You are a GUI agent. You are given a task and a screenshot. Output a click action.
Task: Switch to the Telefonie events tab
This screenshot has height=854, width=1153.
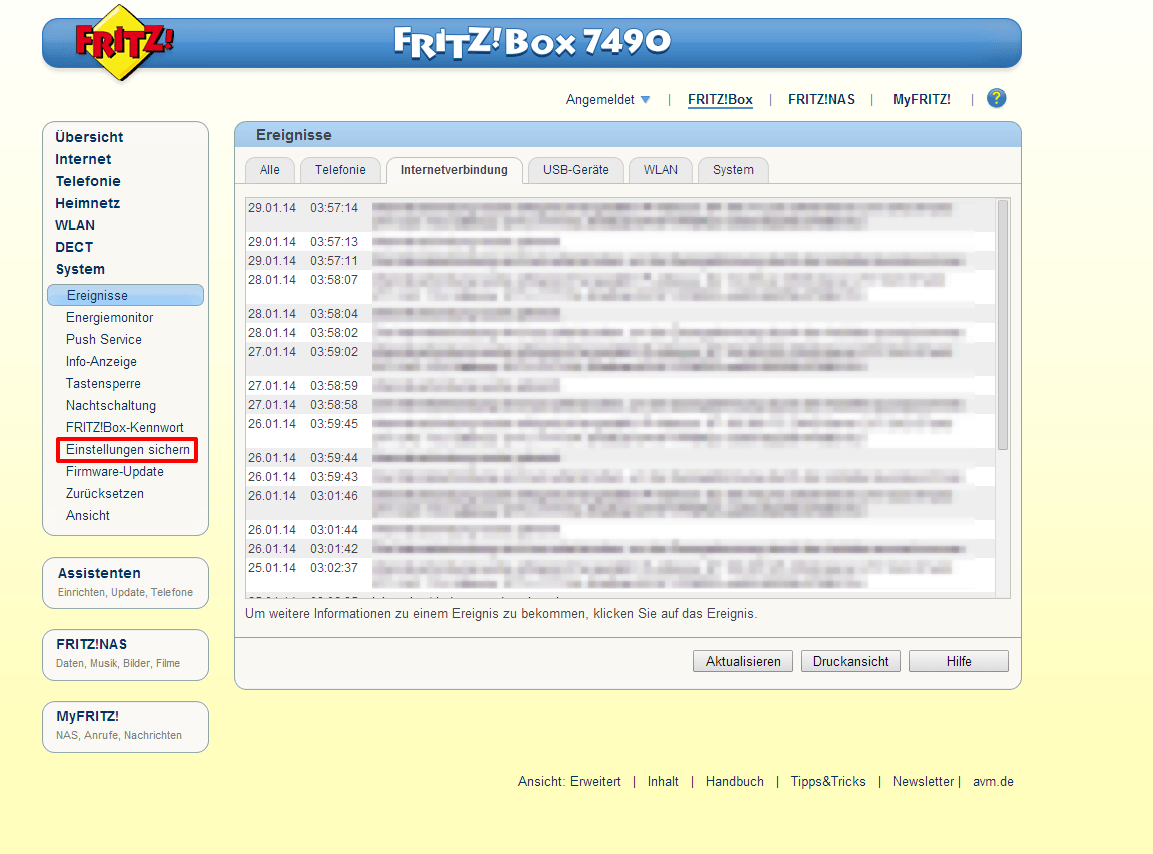[x=340, y=170]
